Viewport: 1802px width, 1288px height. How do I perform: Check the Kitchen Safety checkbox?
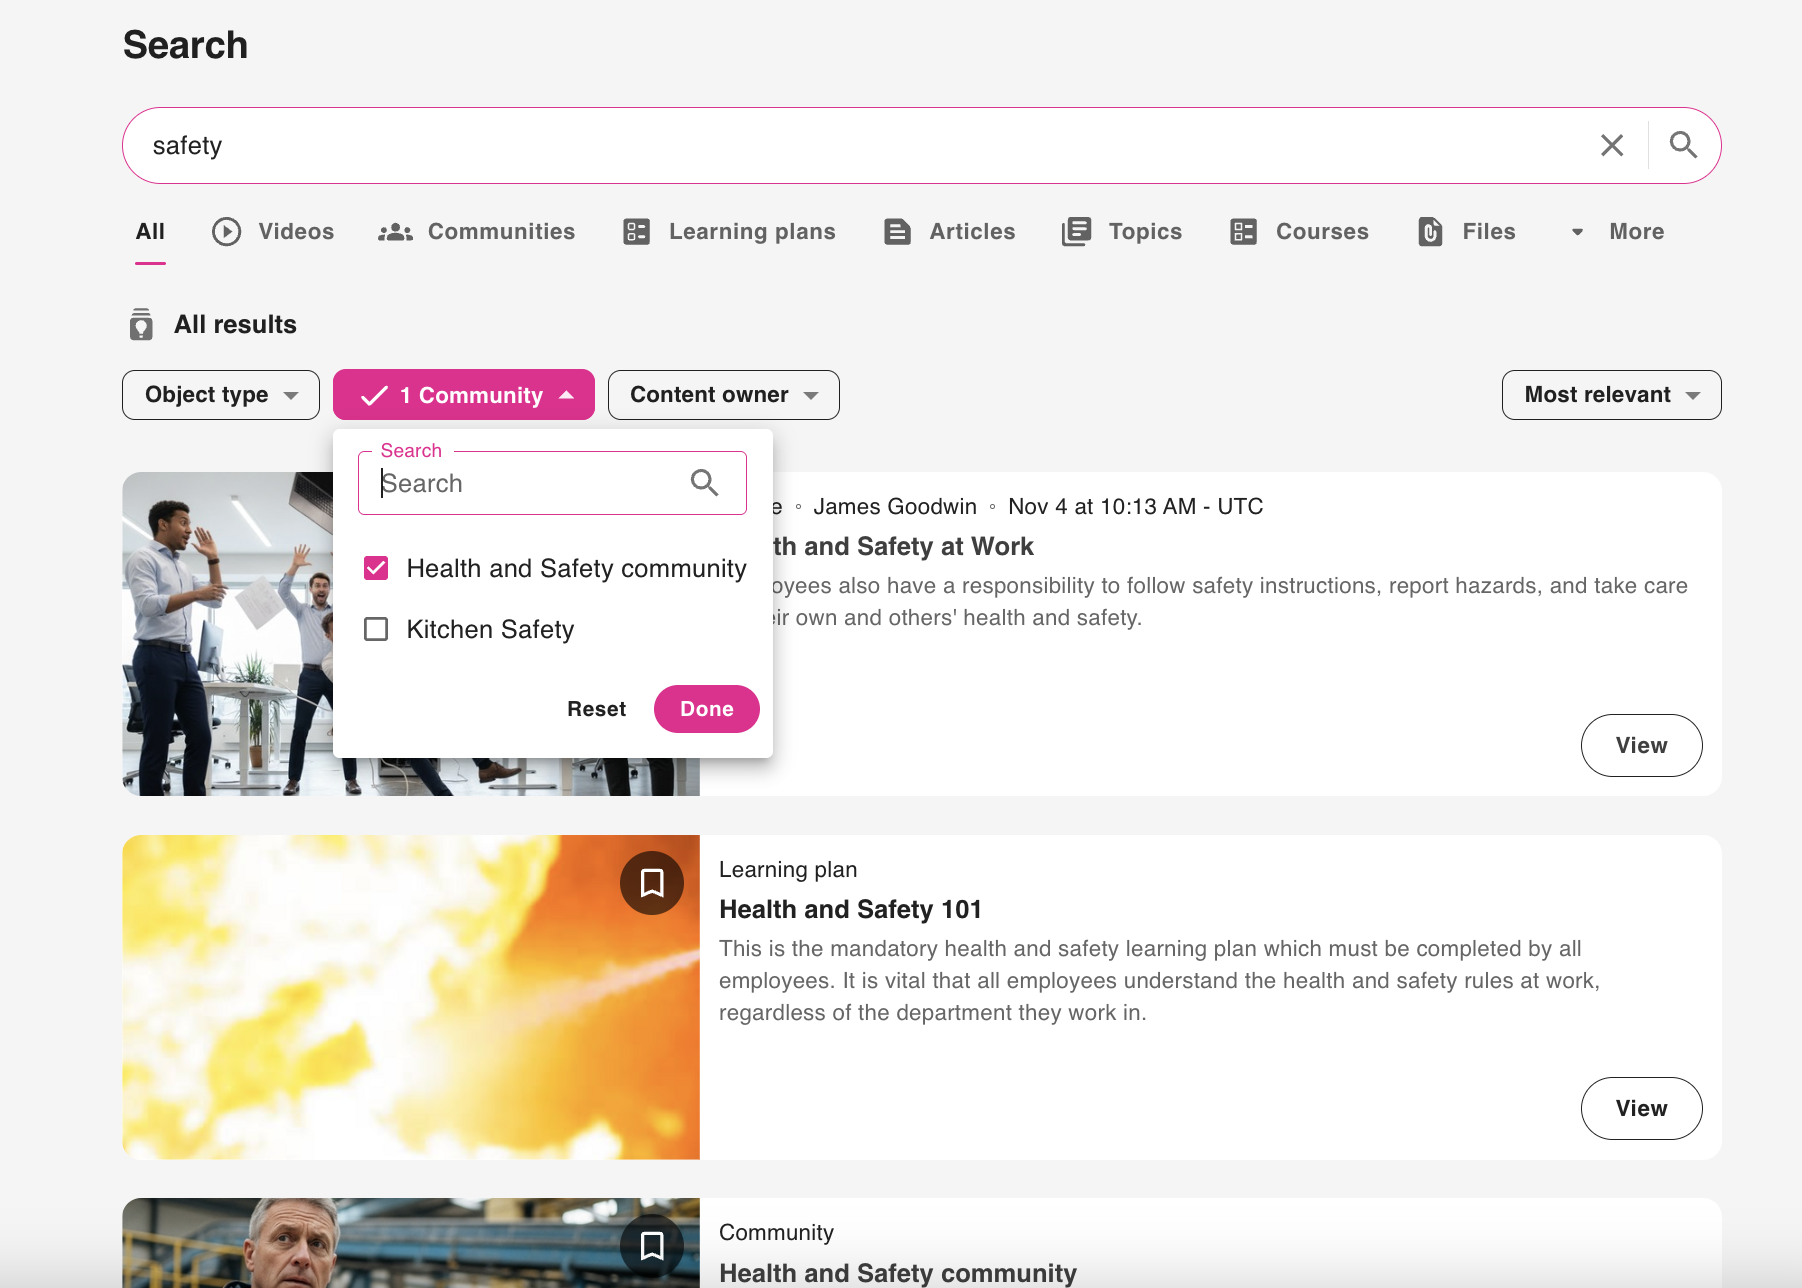(376, 630)
